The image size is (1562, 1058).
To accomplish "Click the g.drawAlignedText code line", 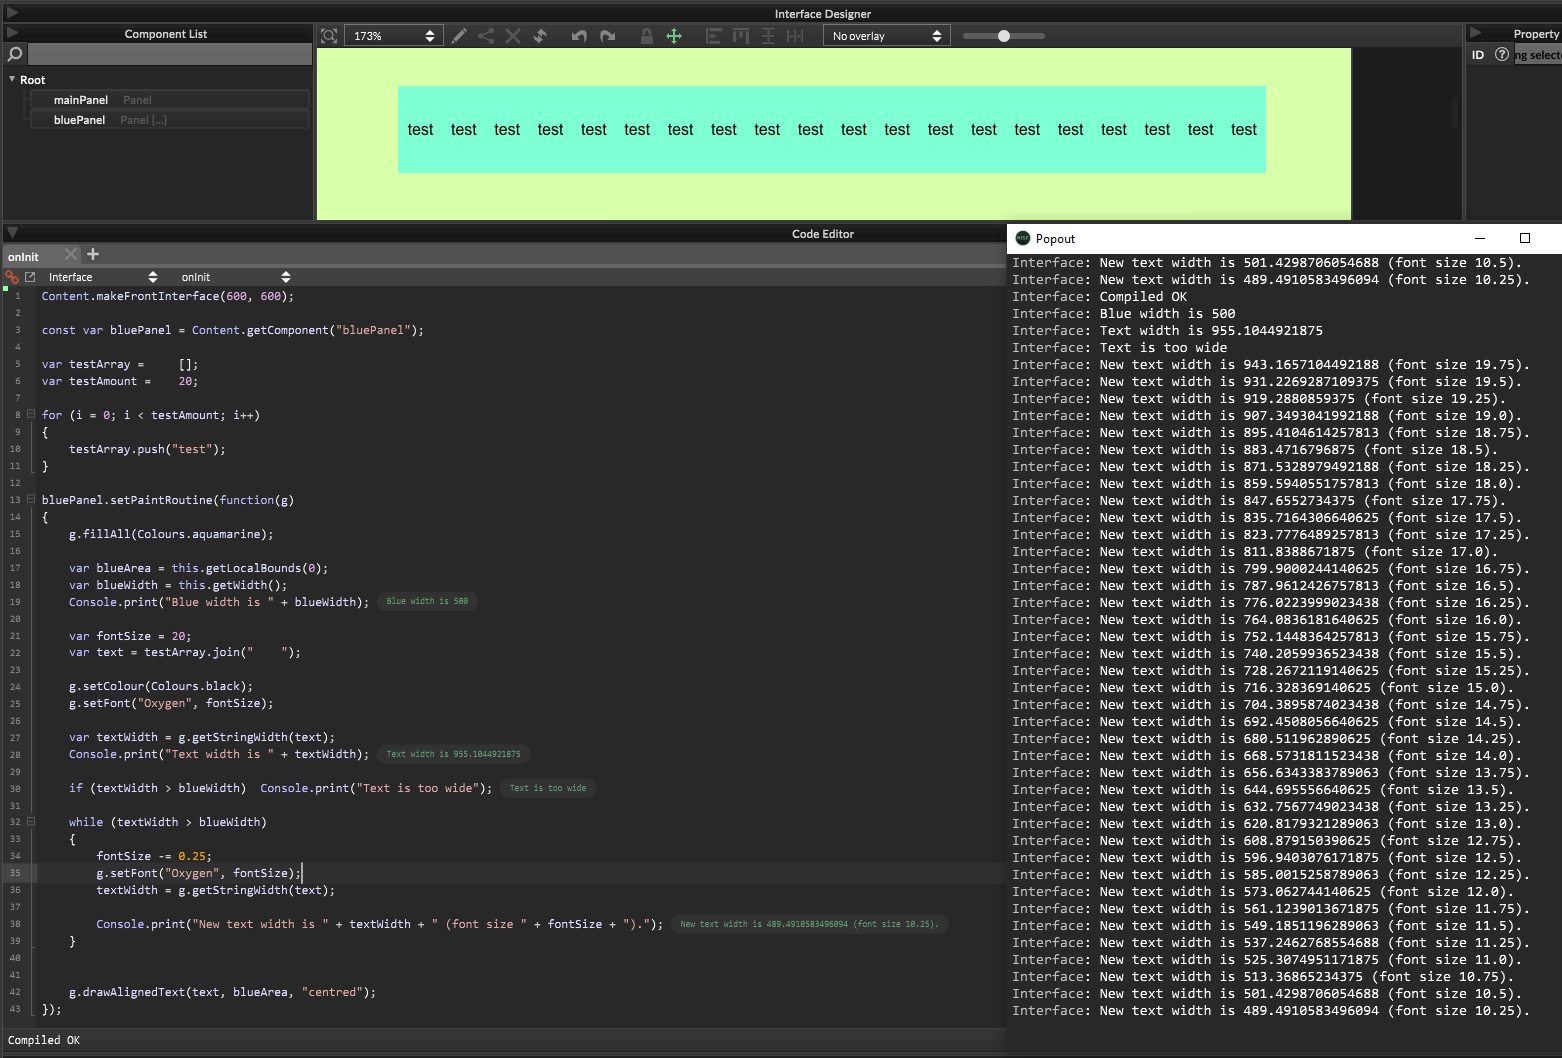I will point(222,992).
